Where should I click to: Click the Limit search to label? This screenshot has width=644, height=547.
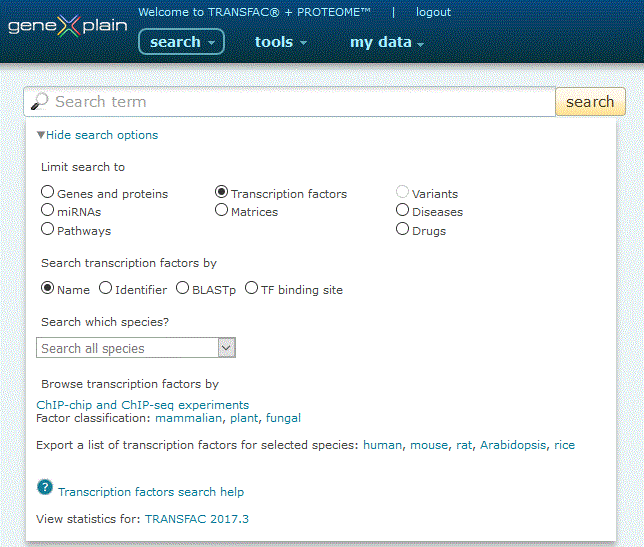pos(83,167)
